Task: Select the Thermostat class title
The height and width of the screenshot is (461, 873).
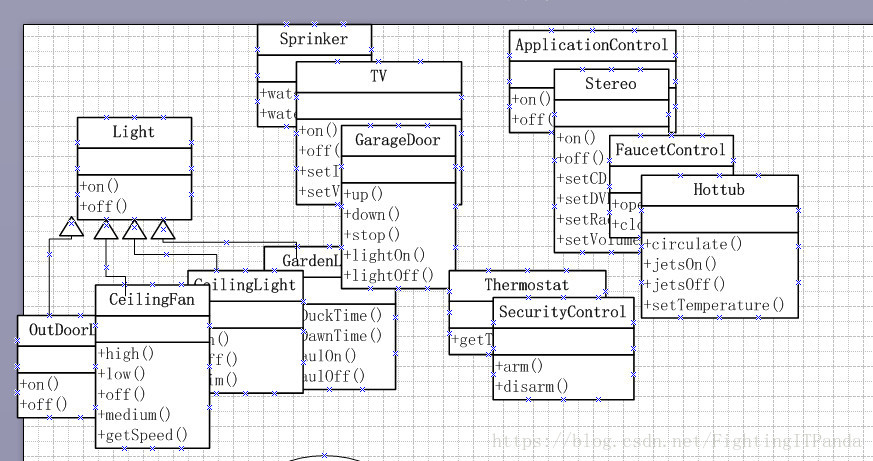Action: click(527, 285)
